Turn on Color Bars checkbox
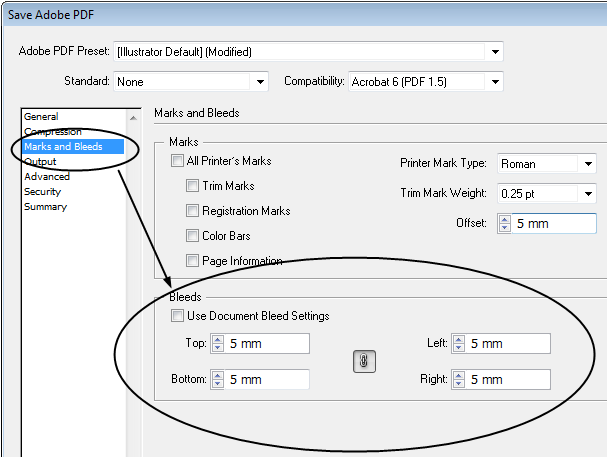 click(x=192, y=236)
